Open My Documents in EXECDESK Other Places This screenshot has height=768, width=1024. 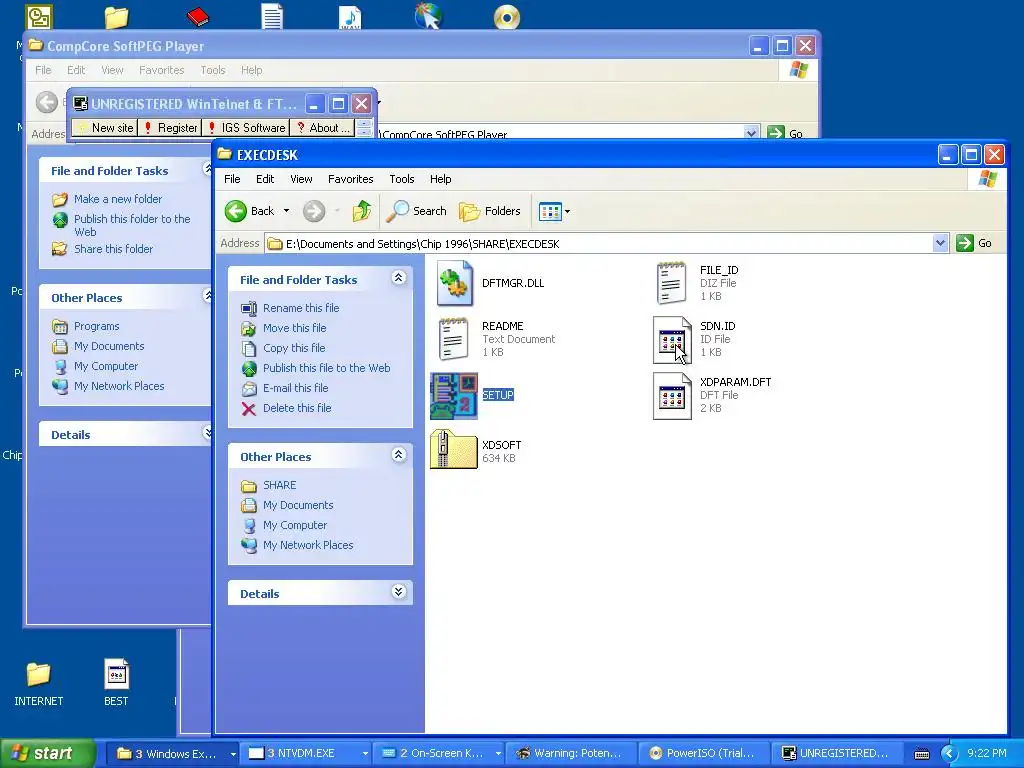coord(298,505)
